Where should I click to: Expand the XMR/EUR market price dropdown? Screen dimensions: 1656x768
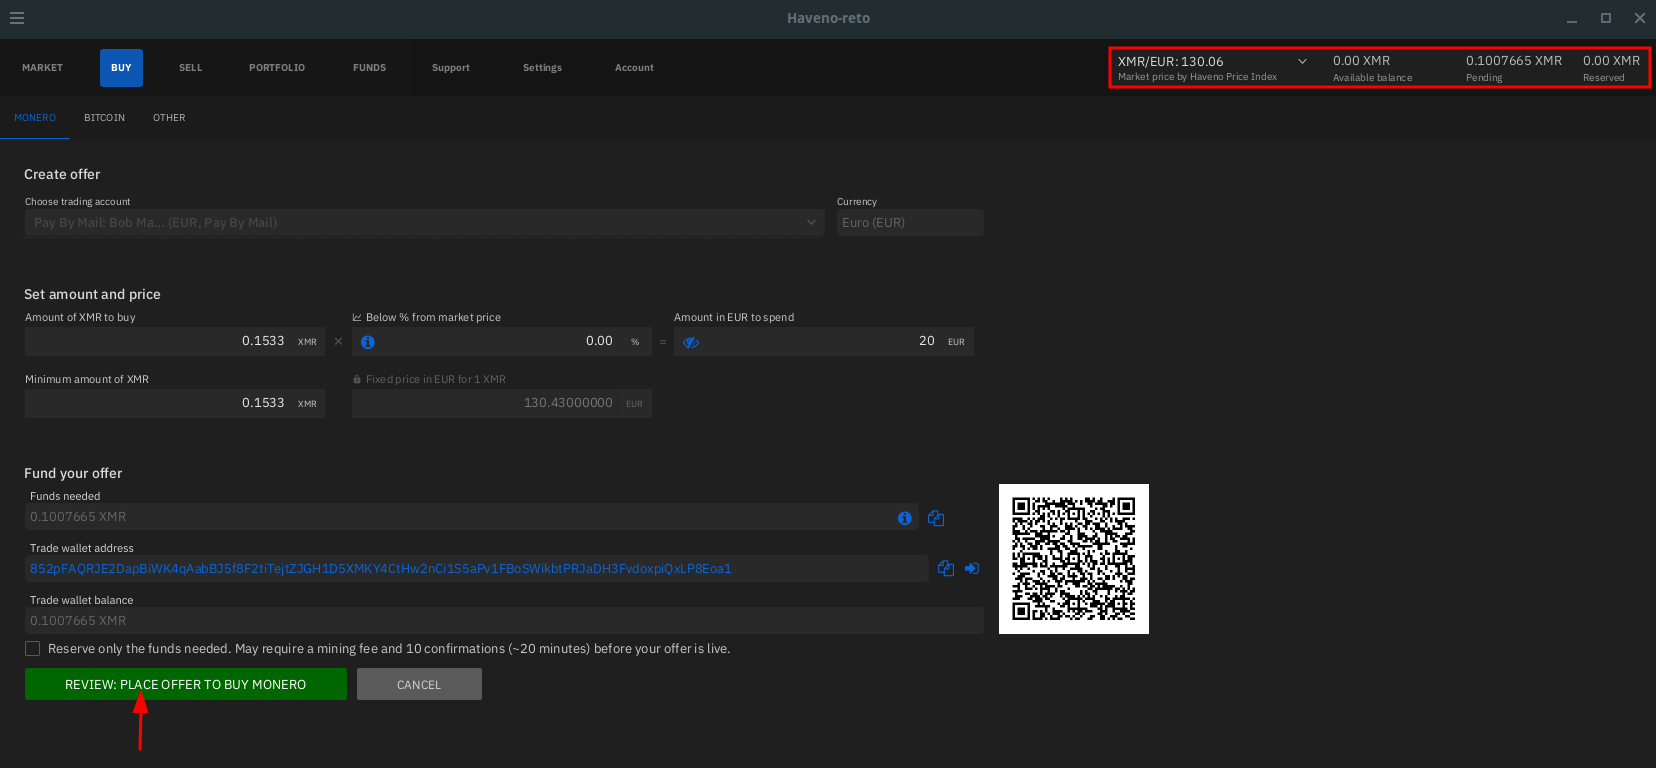1302,62
